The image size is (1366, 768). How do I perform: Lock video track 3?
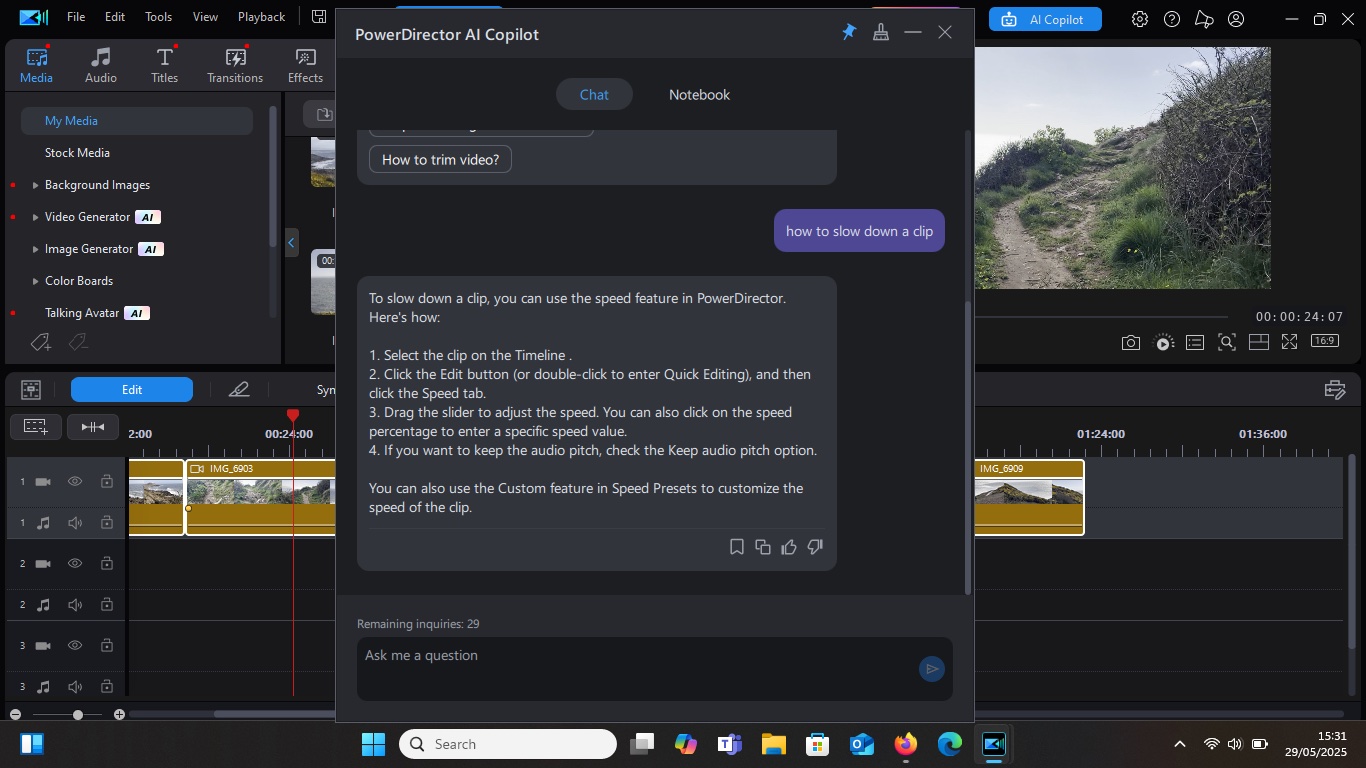point(106,646)
